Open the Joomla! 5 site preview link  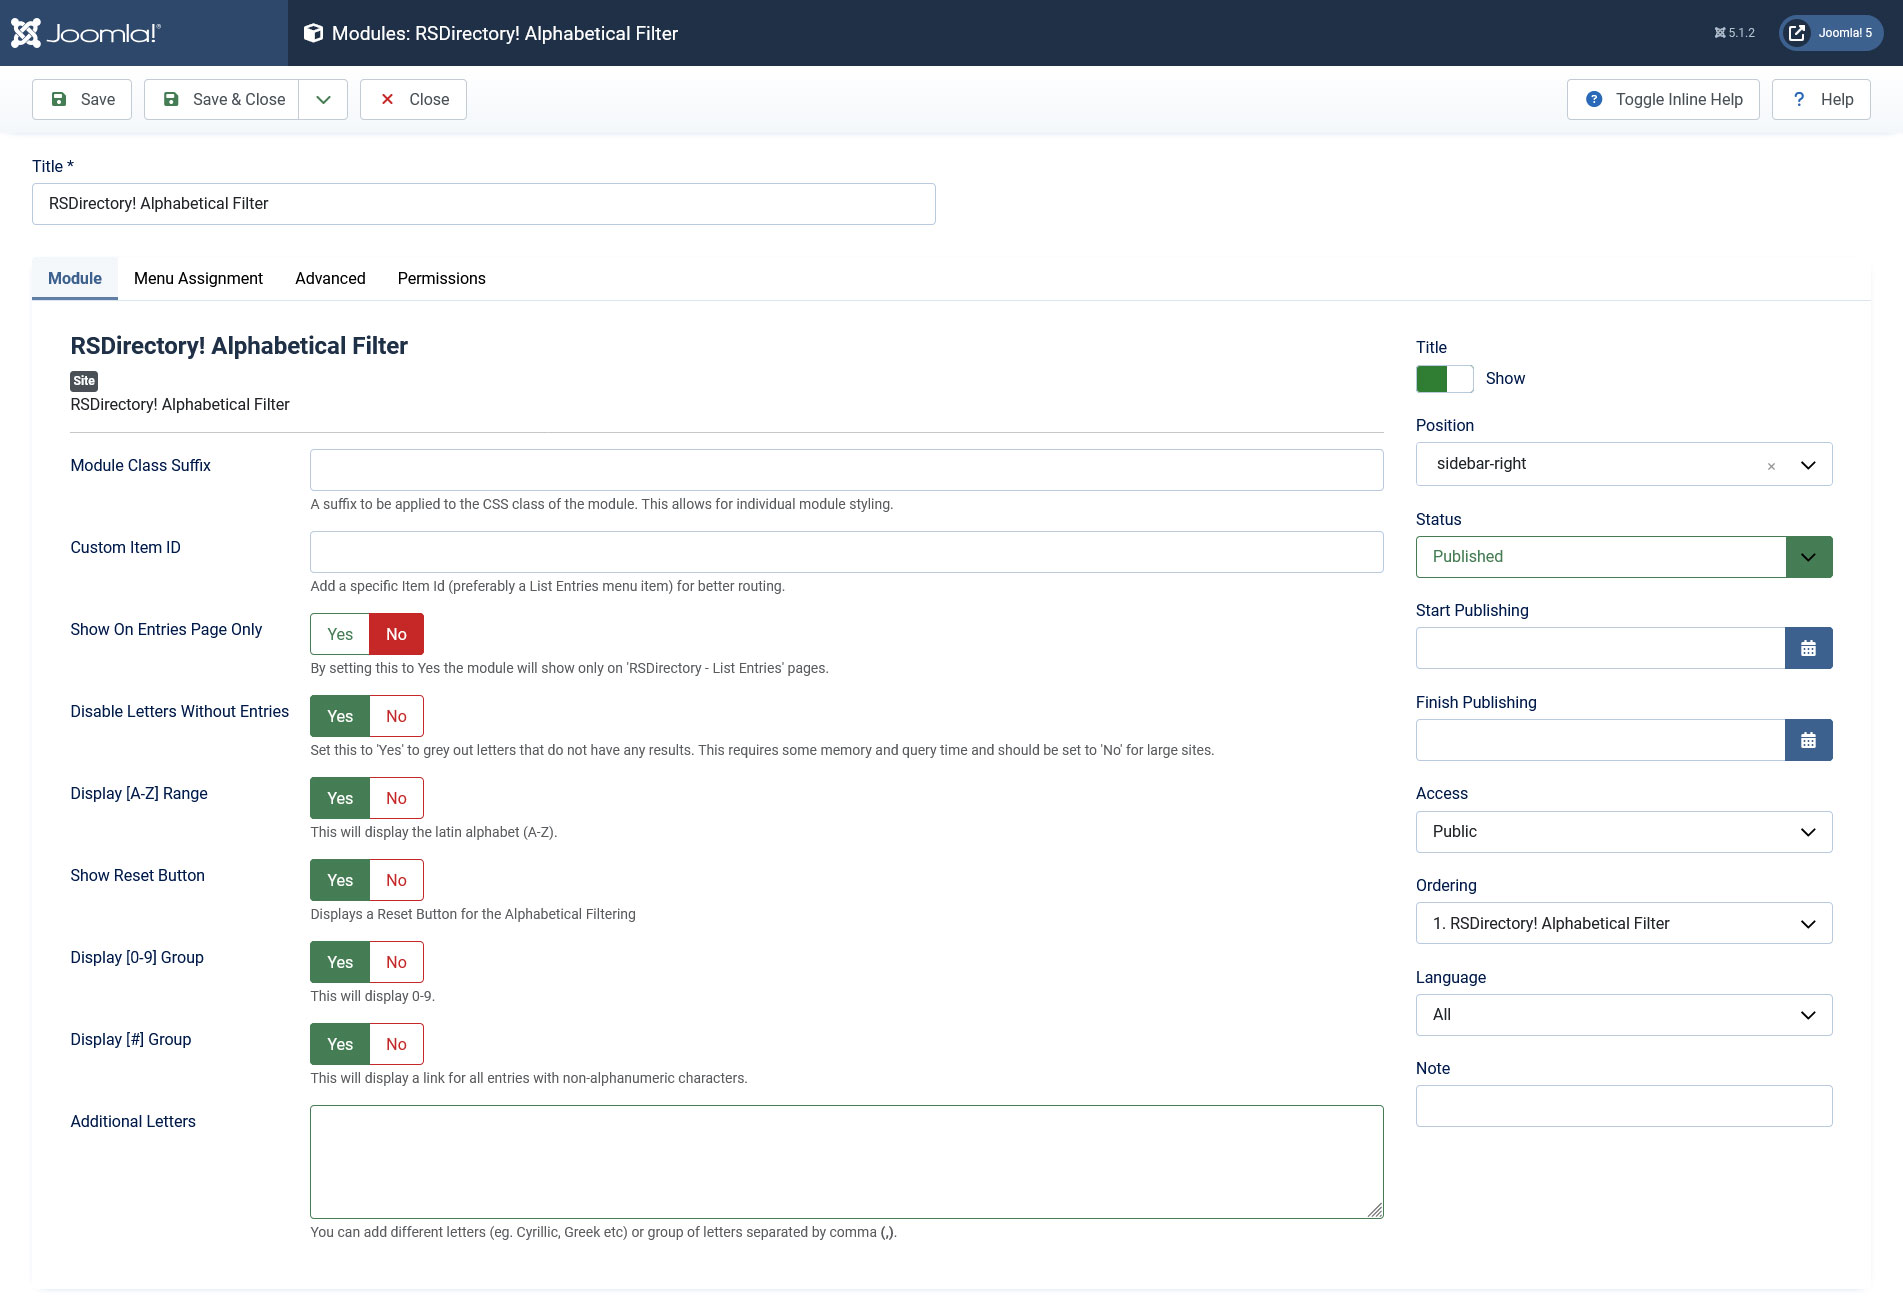(1831, 33)
